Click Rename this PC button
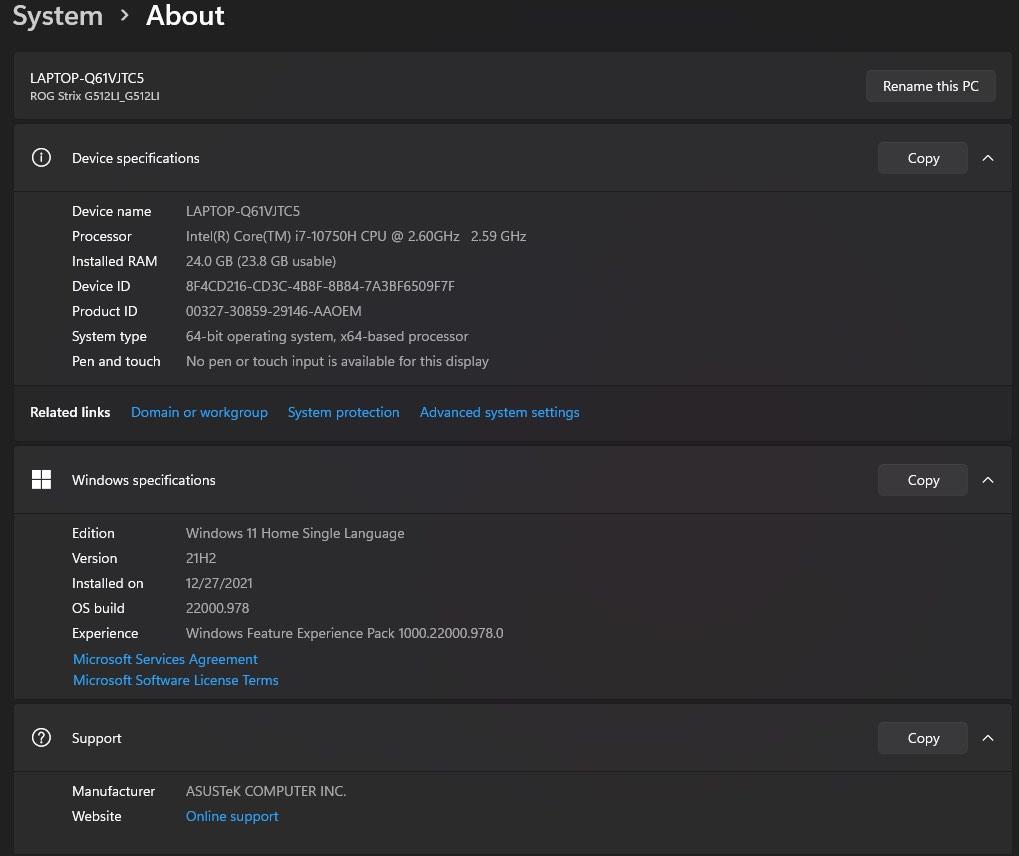Screen dimensions: 1019x856 [930, 86]
